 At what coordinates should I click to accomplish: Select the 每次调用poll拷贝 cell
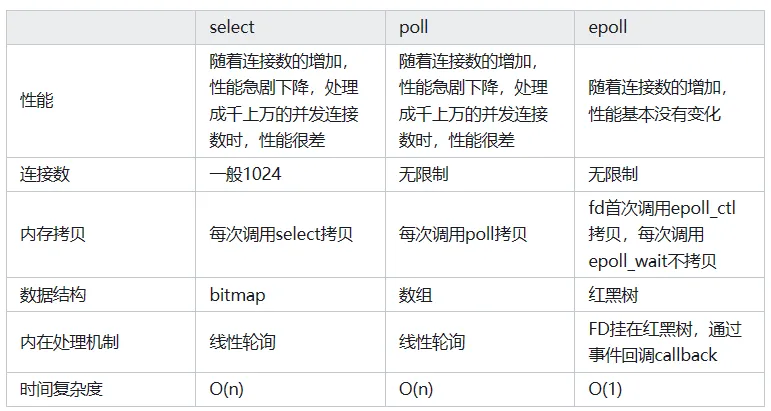point(463,234)
